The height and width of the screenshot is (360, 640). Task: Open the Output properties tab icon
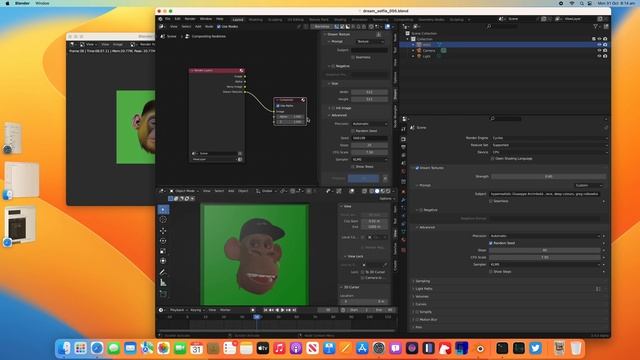[x=404, y=147]
